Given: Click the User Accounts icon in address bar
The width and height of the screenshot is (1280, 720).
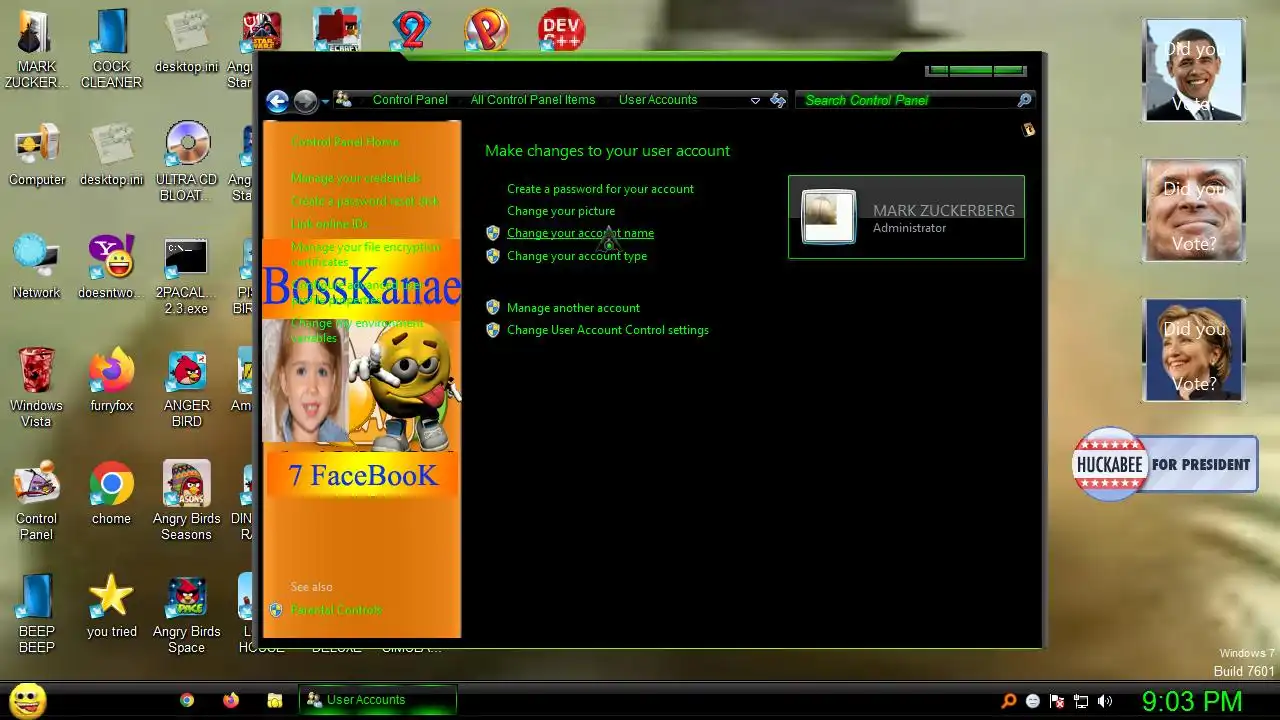Looking at the screenshot, I should tap(343, 100).
